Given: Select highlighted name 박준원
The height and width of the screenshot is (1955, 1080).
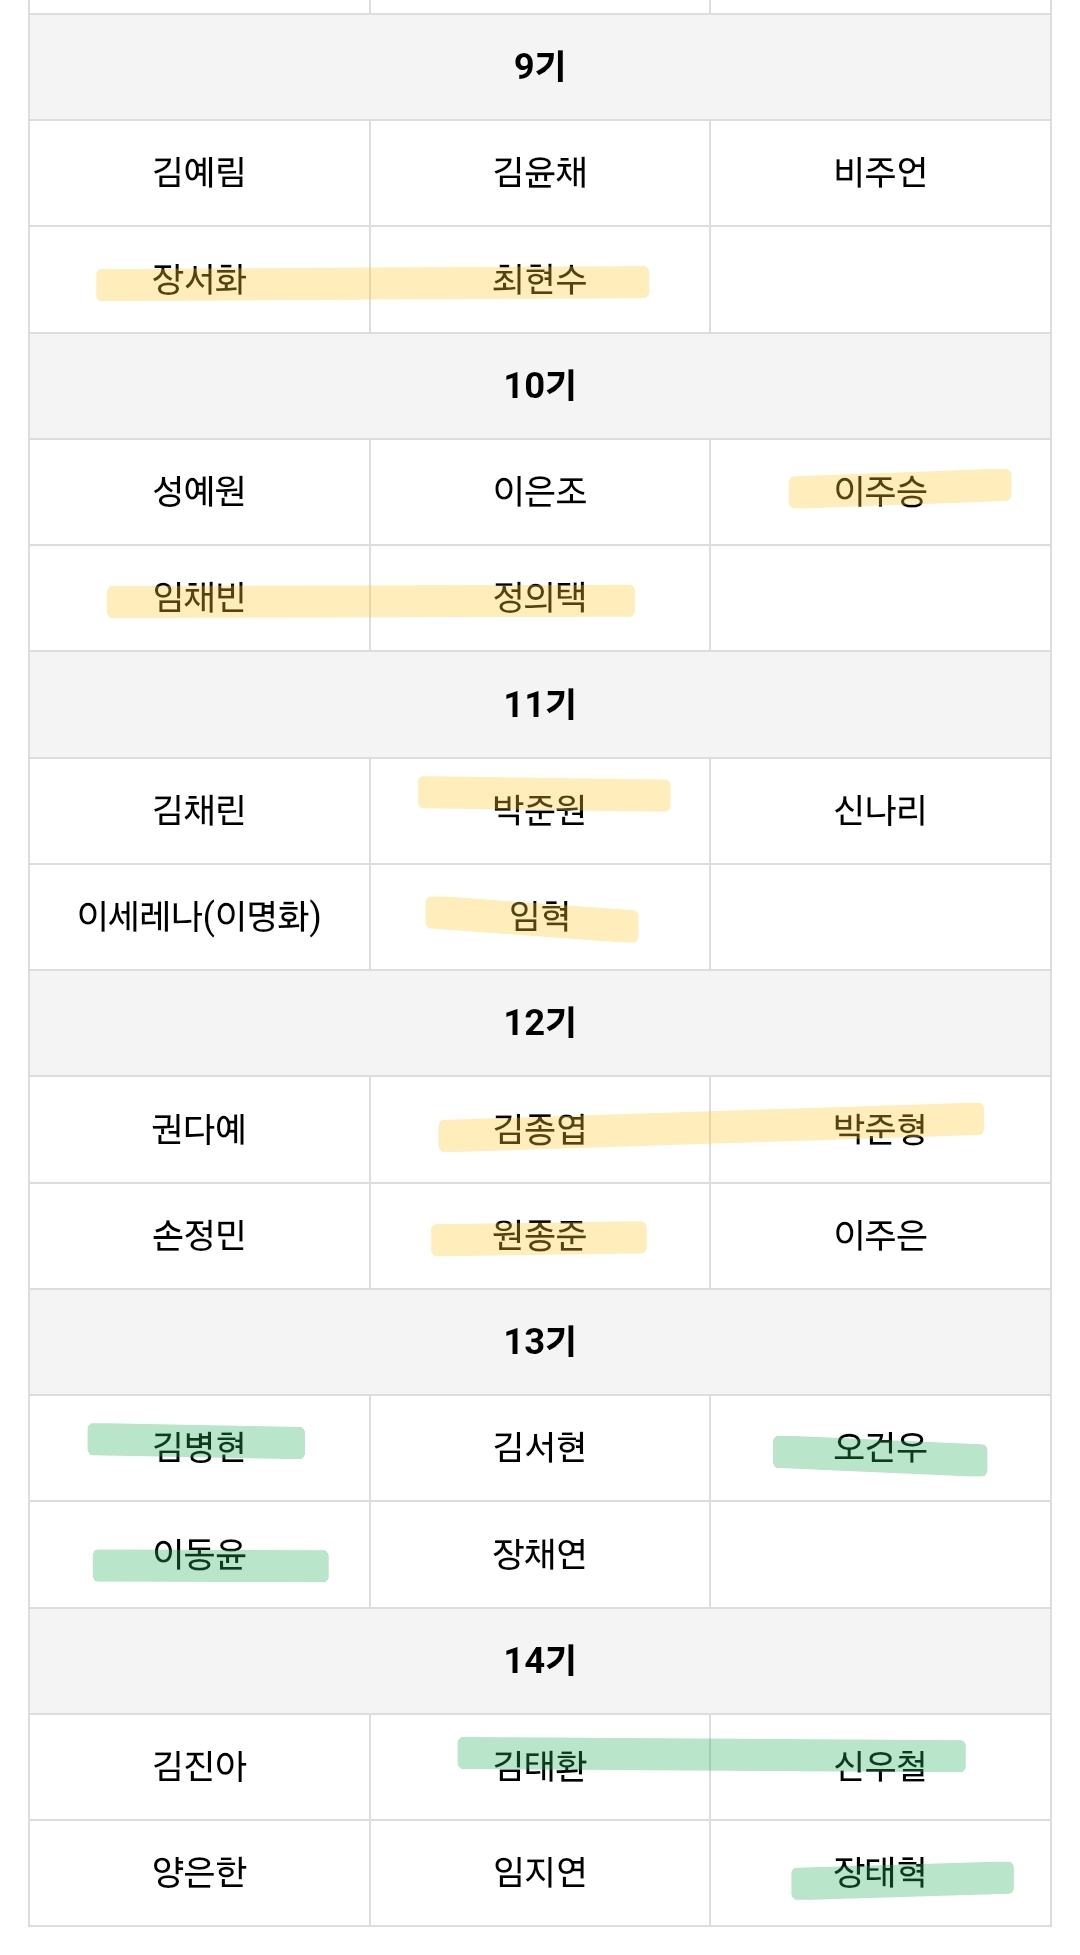Looking at the screenshot, I should coord(540,809).
